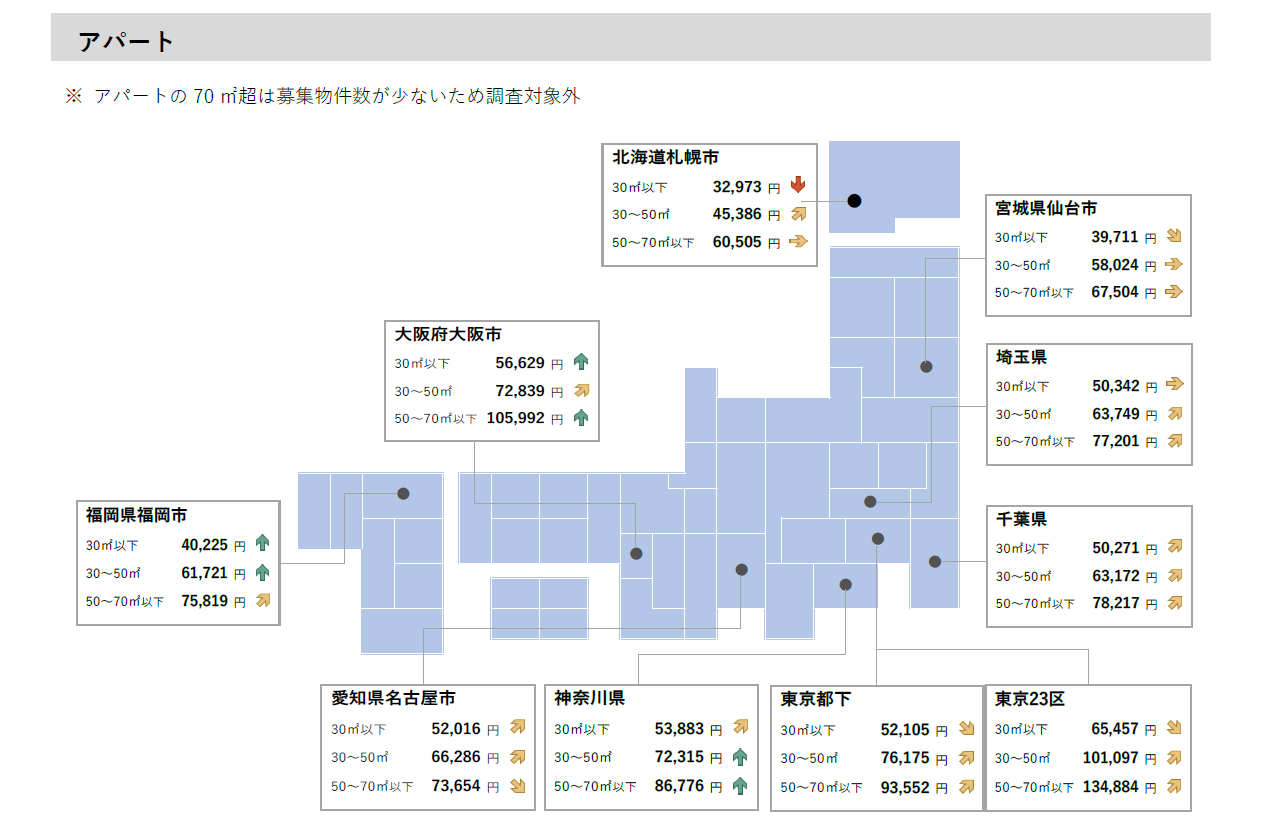Select the 愛知県名古屋市 heading
This screenshot has width=1262, height=822.
(x=394, y=698)
